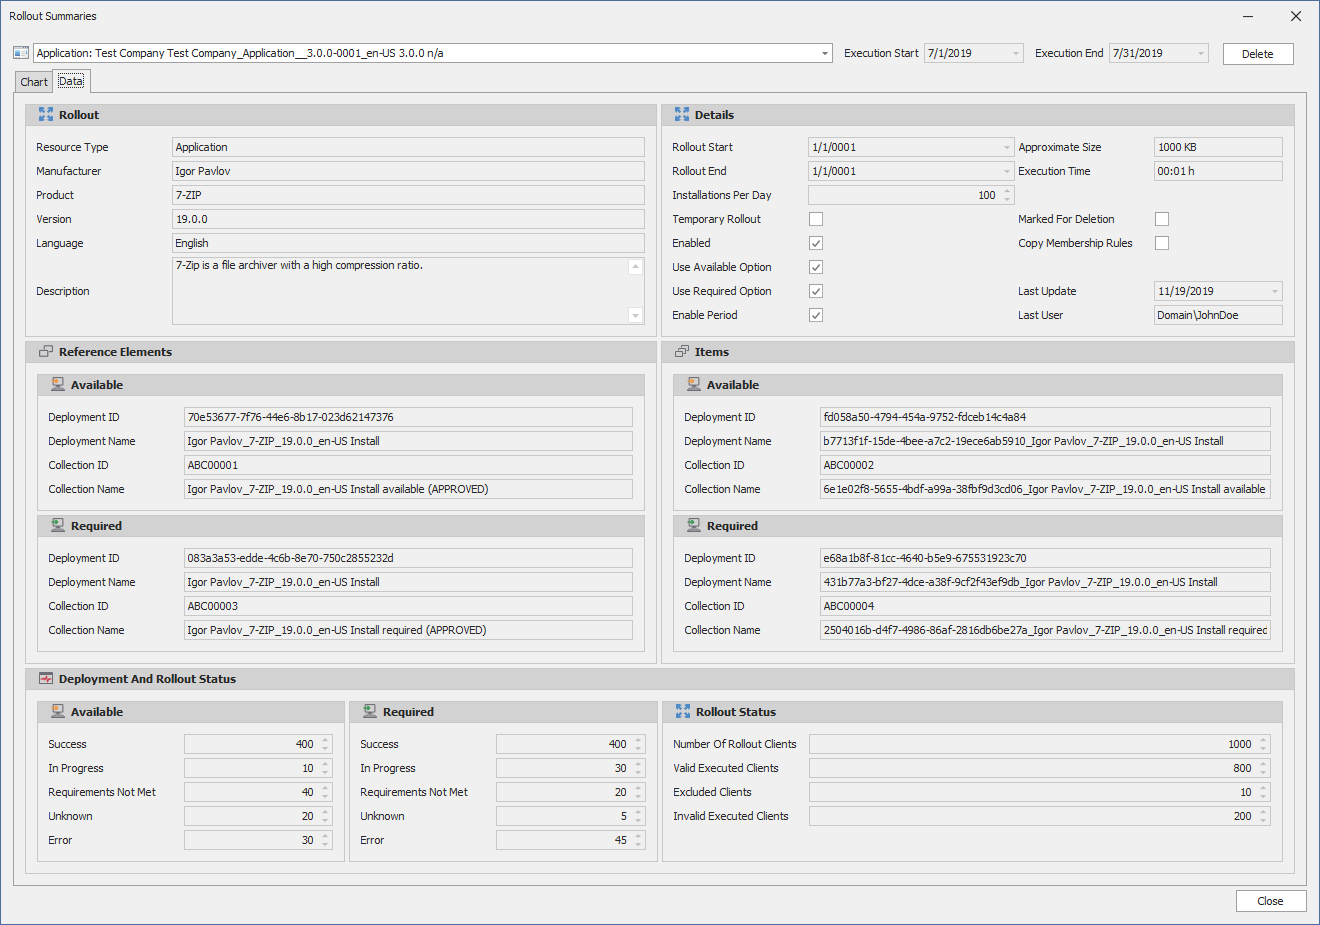This screenshot has height=925, width=1320.
Task: Click Last User field Domain\JohnDoe
Action: point(1218,315)
